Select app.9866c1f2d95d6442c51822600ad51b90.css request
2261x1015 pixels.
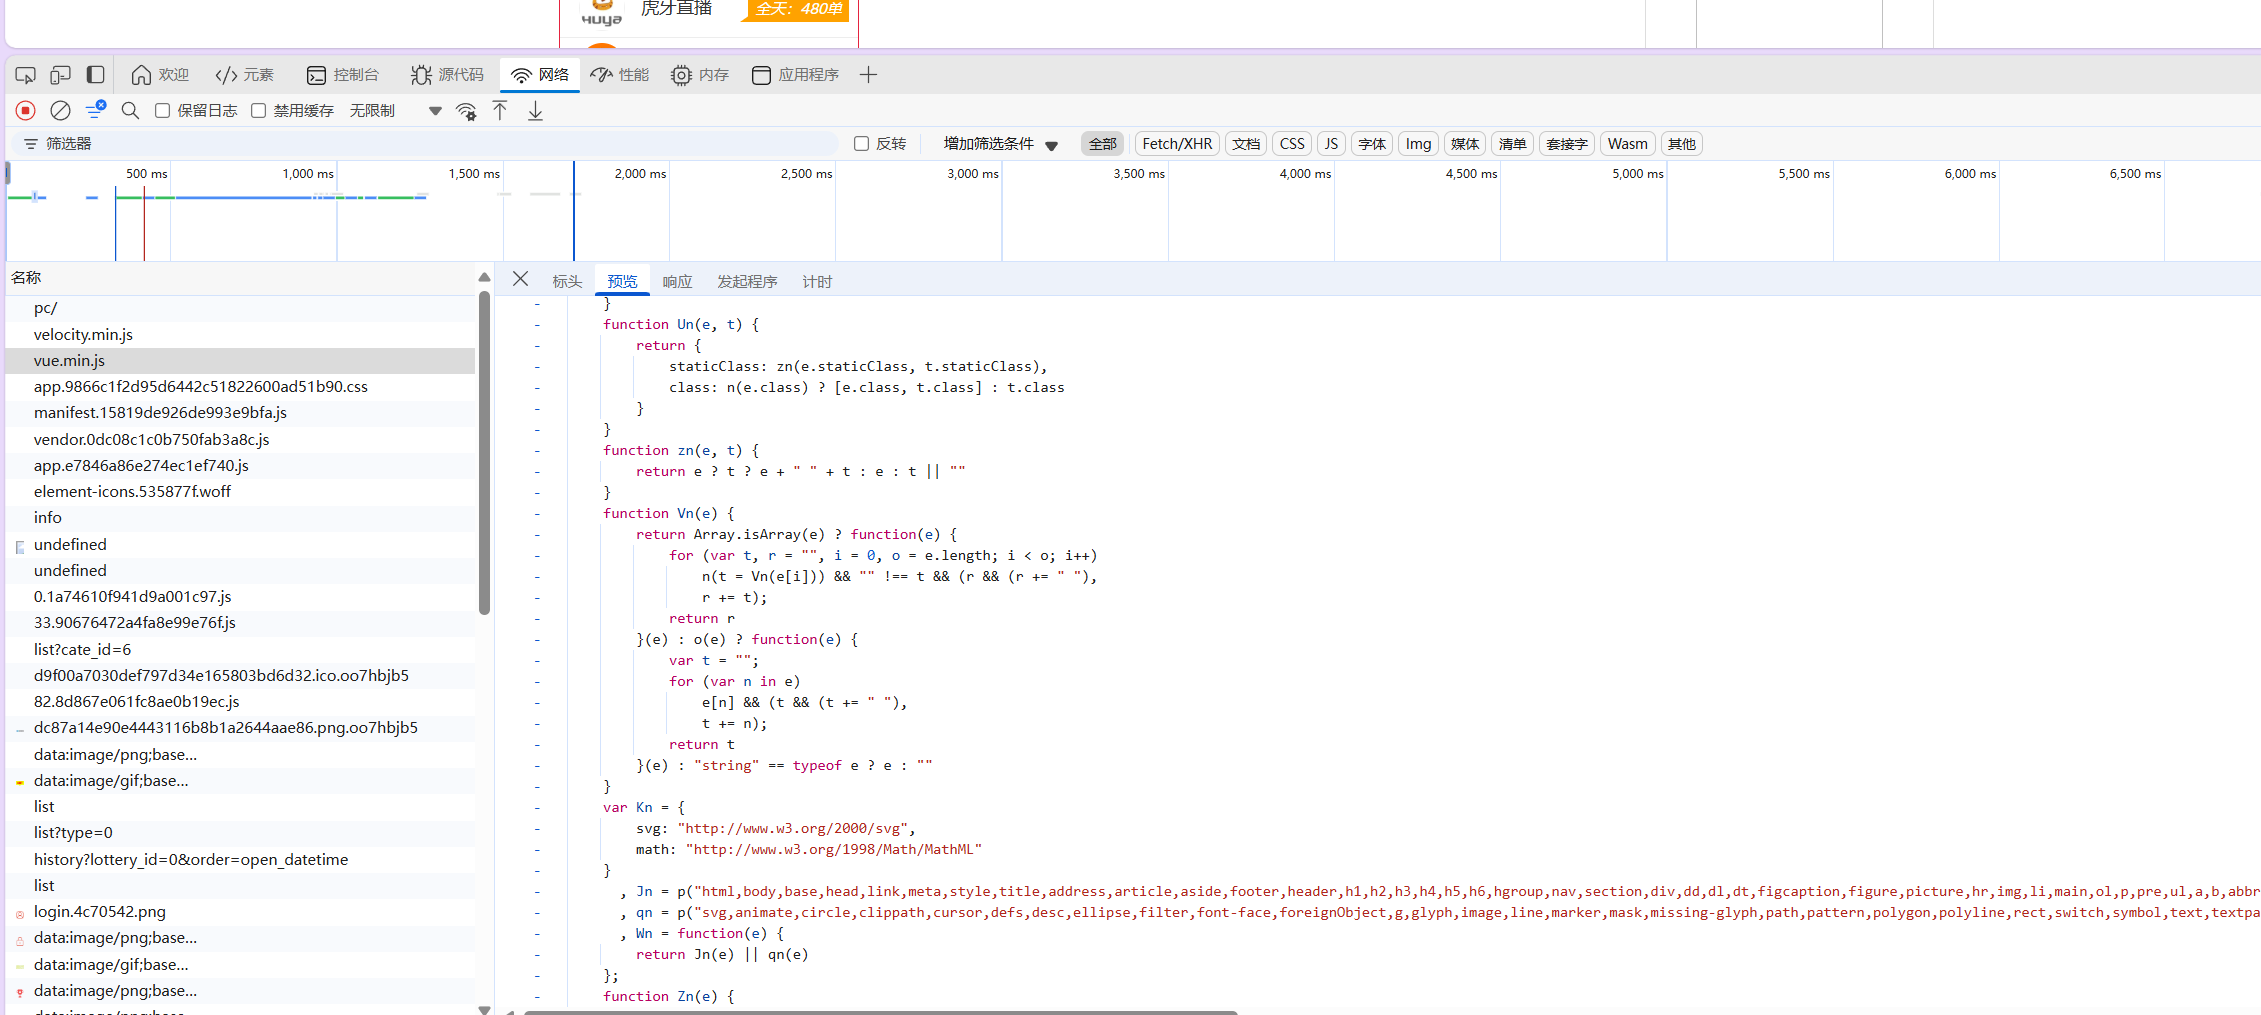point(240,386)
